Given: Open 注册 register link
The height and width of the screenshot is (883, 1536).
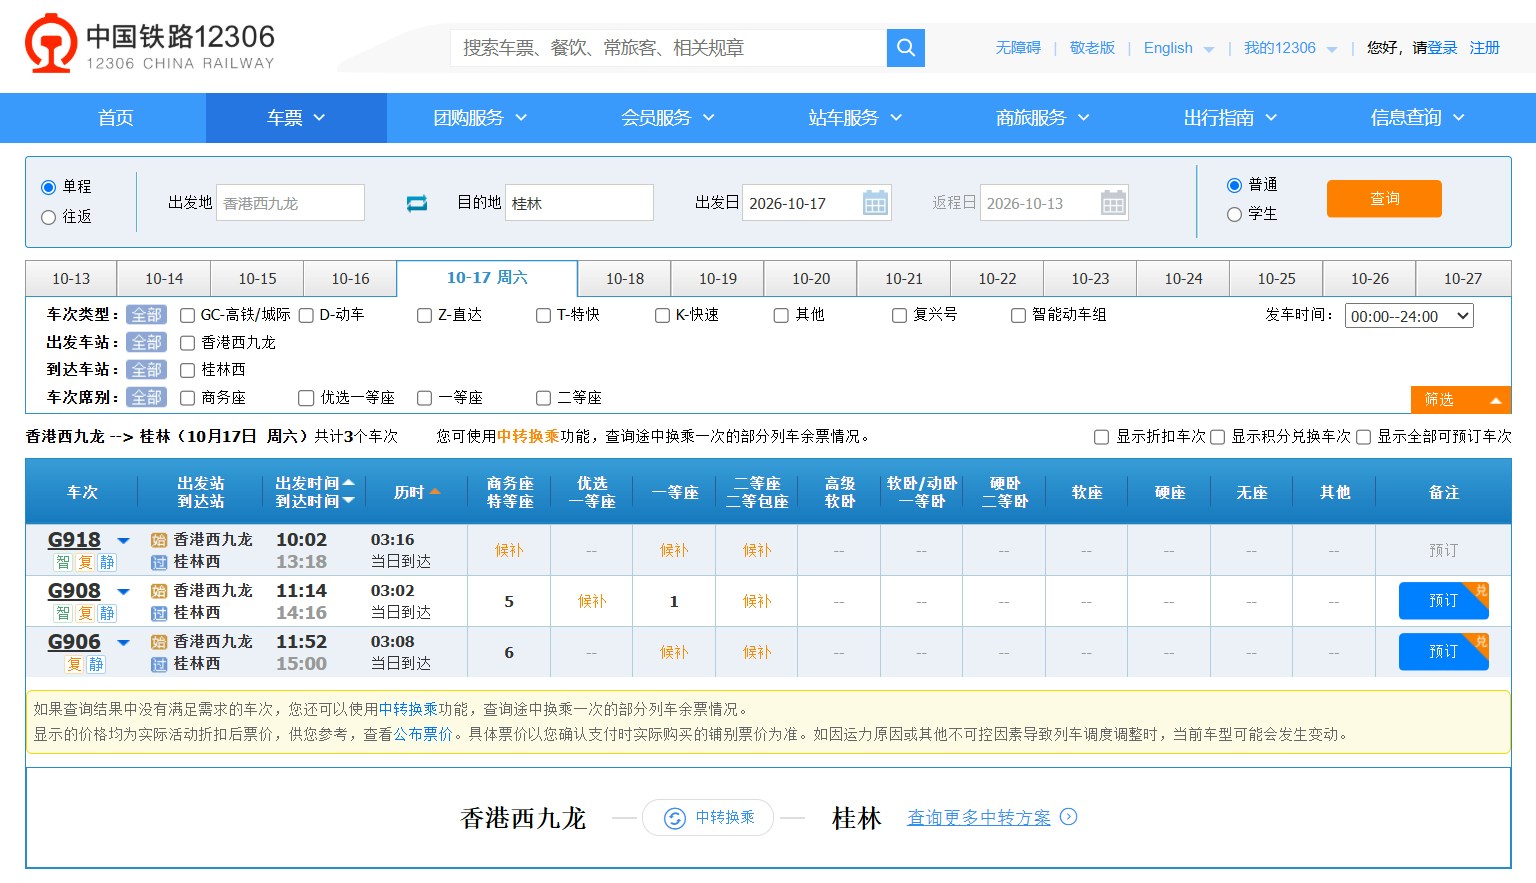Looking at the screenshot, I should click(x=1484, y=48).
